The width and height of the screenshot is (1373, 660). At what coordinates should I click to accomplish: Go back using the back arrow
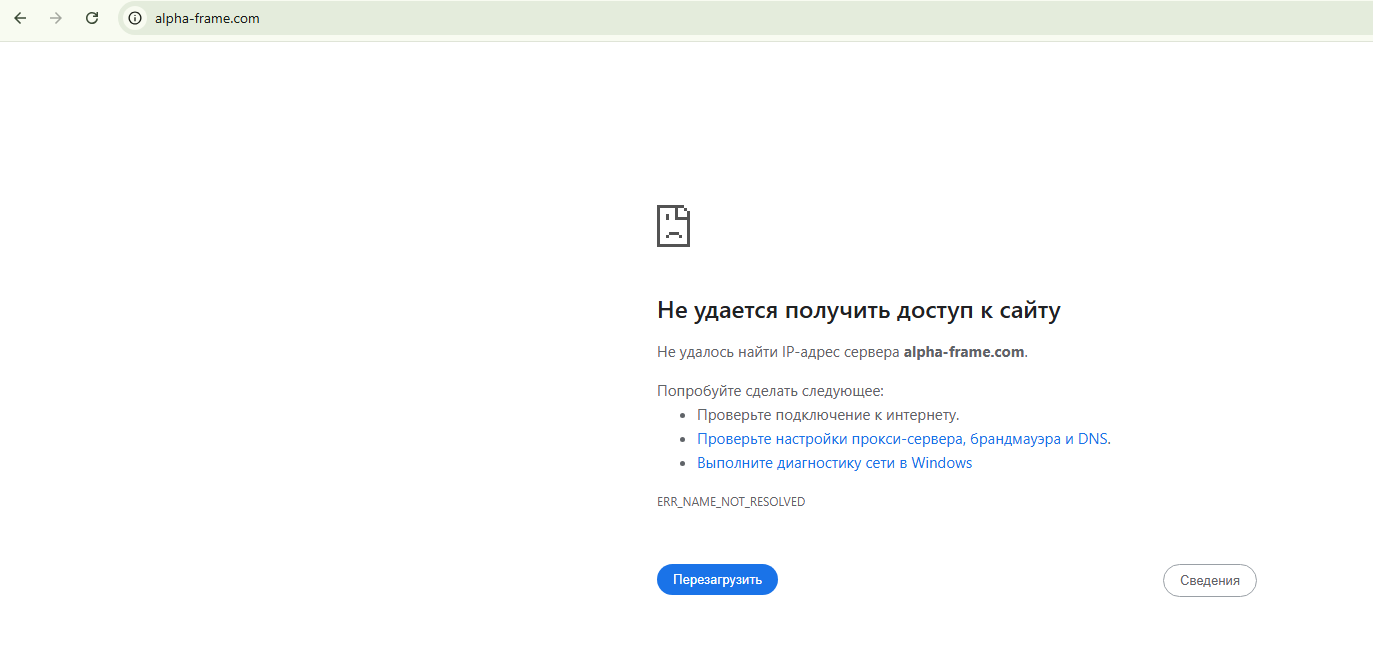pyautogui.click(x=20, y=18)
